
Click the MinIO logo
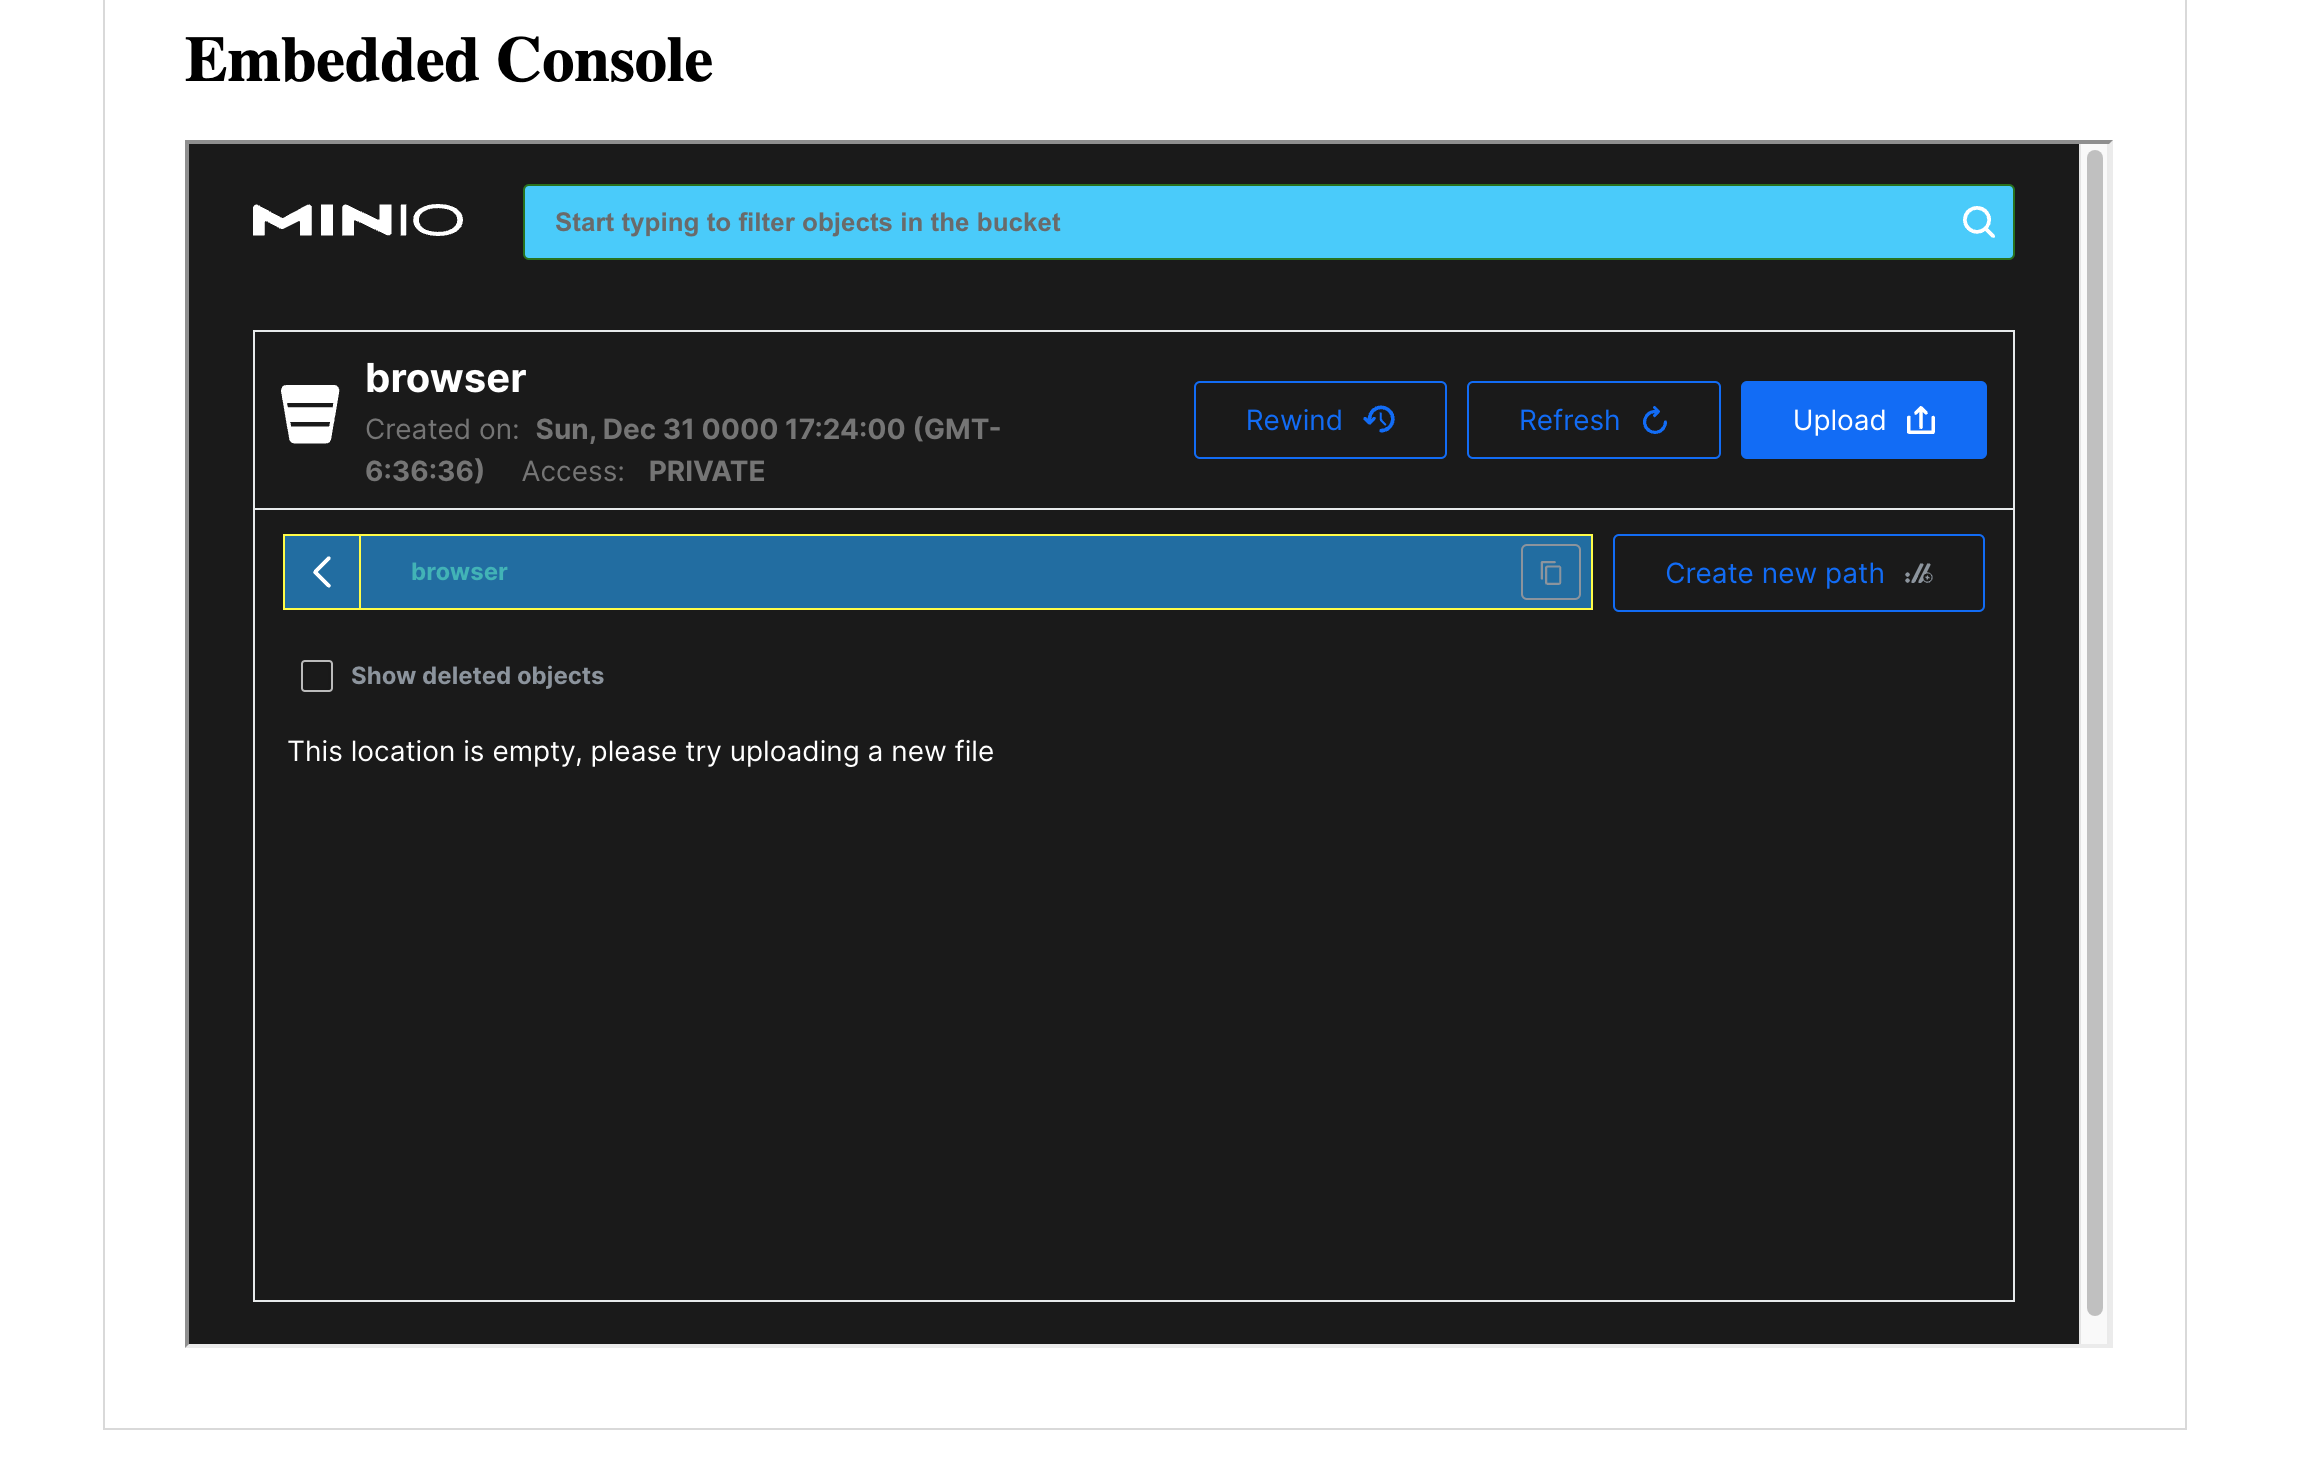pos(357,220)
